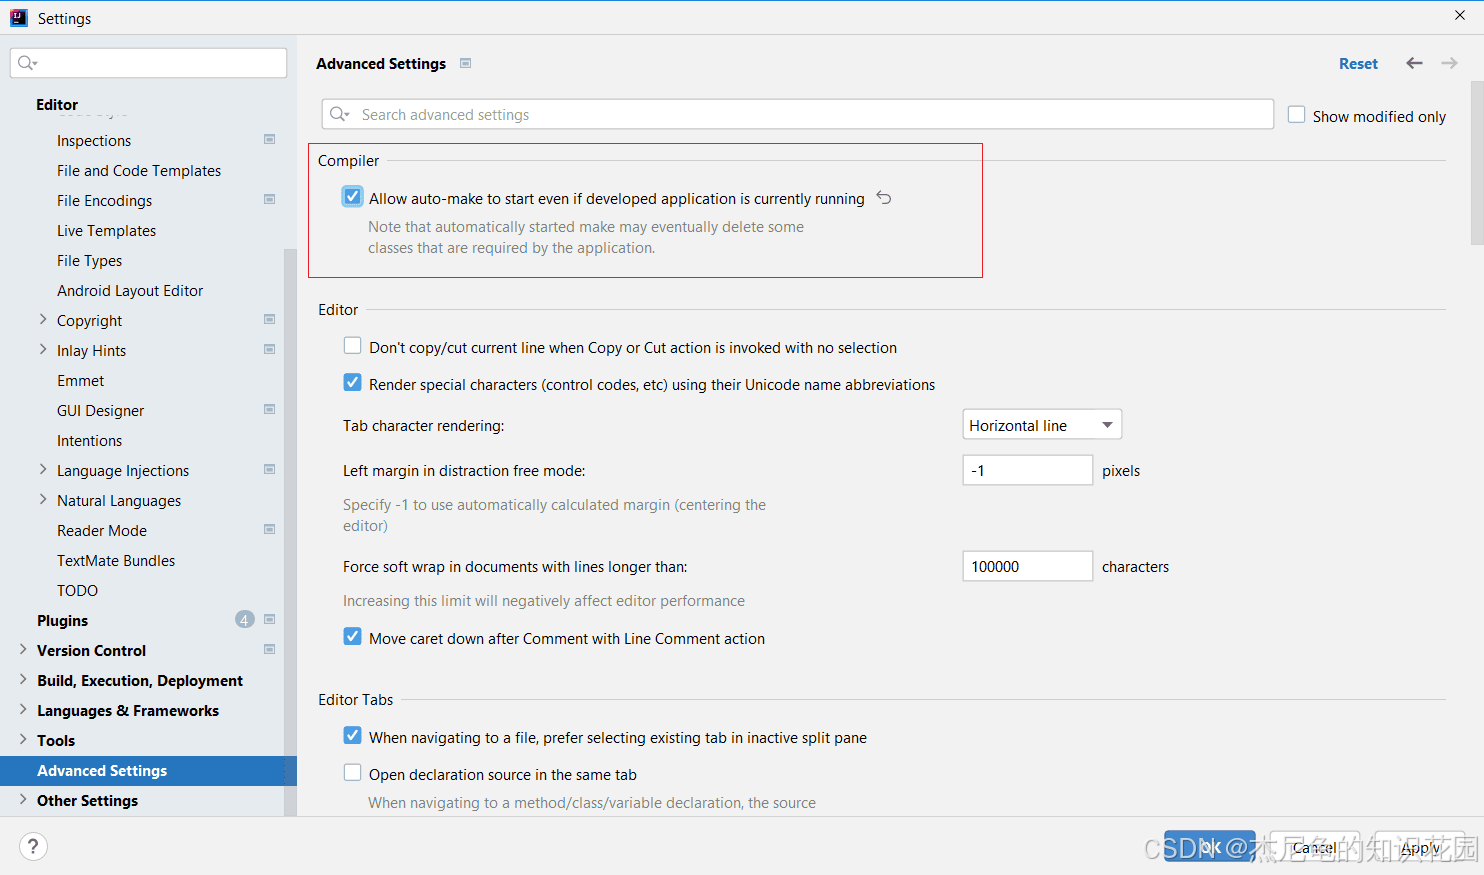Screen dimensions: 1484x875
Task: Uncheck Render special characters using Unicode abbreviations
Action: pyautogui.click(x=352, y=382)
